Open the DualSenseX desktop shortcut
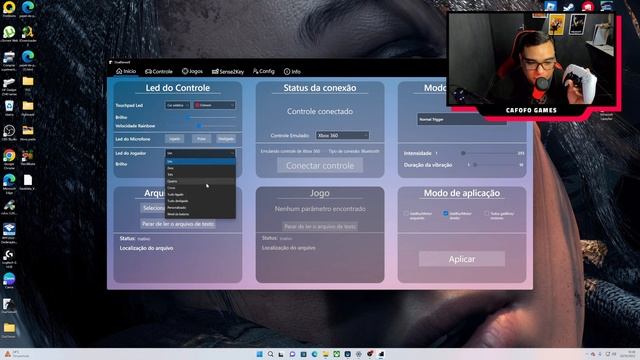The image size is (640, 360). click(x=9, y=305)
